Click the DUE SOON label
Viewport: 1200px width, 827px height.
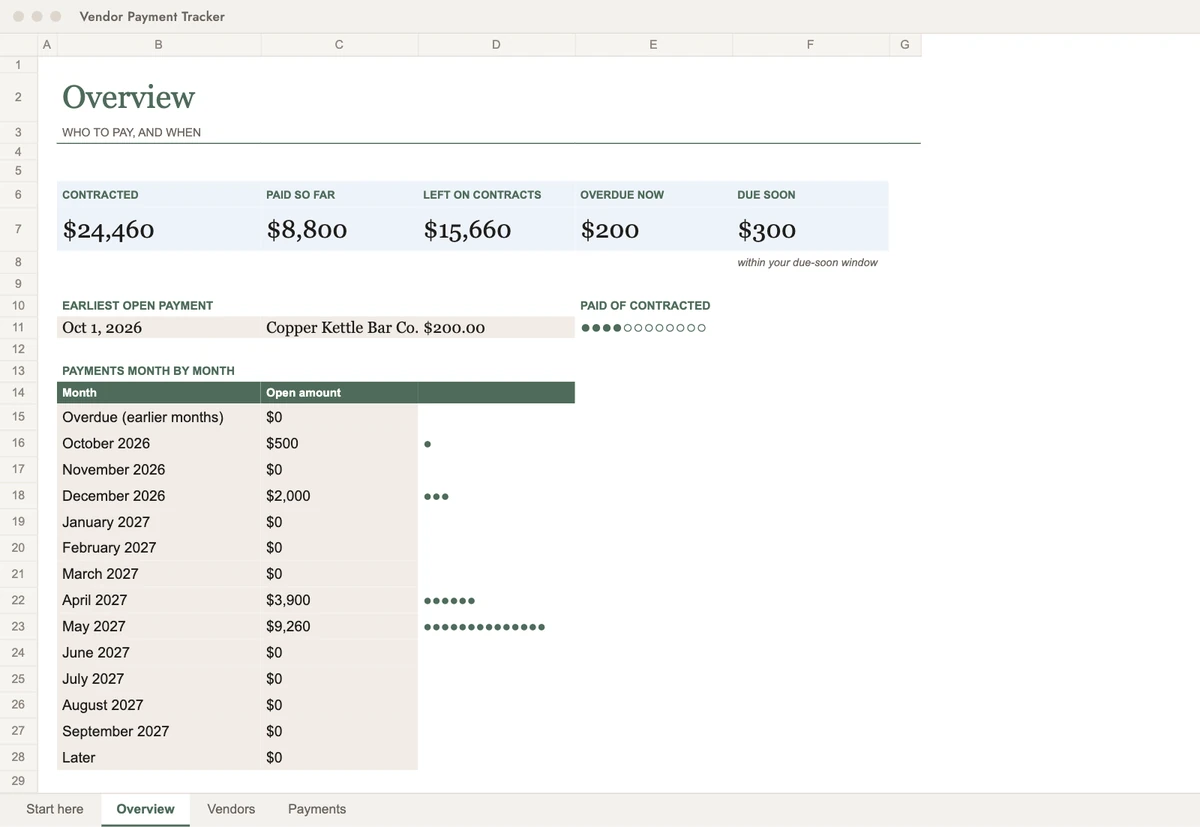[x=766, y=195]
